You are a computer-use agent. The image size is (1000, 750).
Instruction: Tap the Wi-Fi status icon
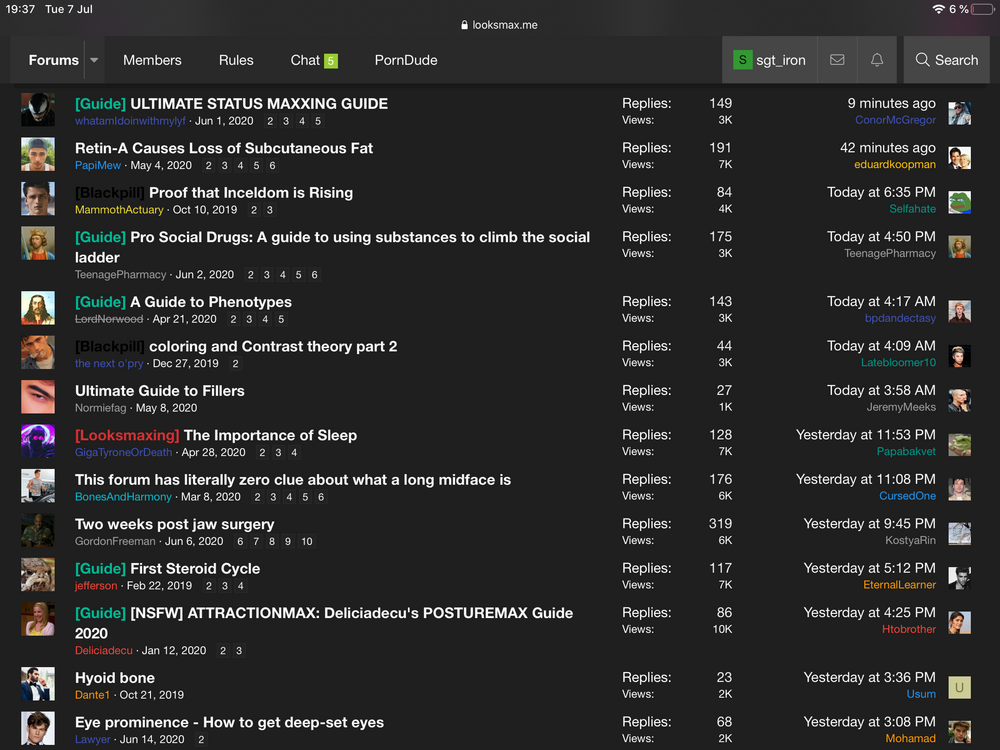[938, 9]
